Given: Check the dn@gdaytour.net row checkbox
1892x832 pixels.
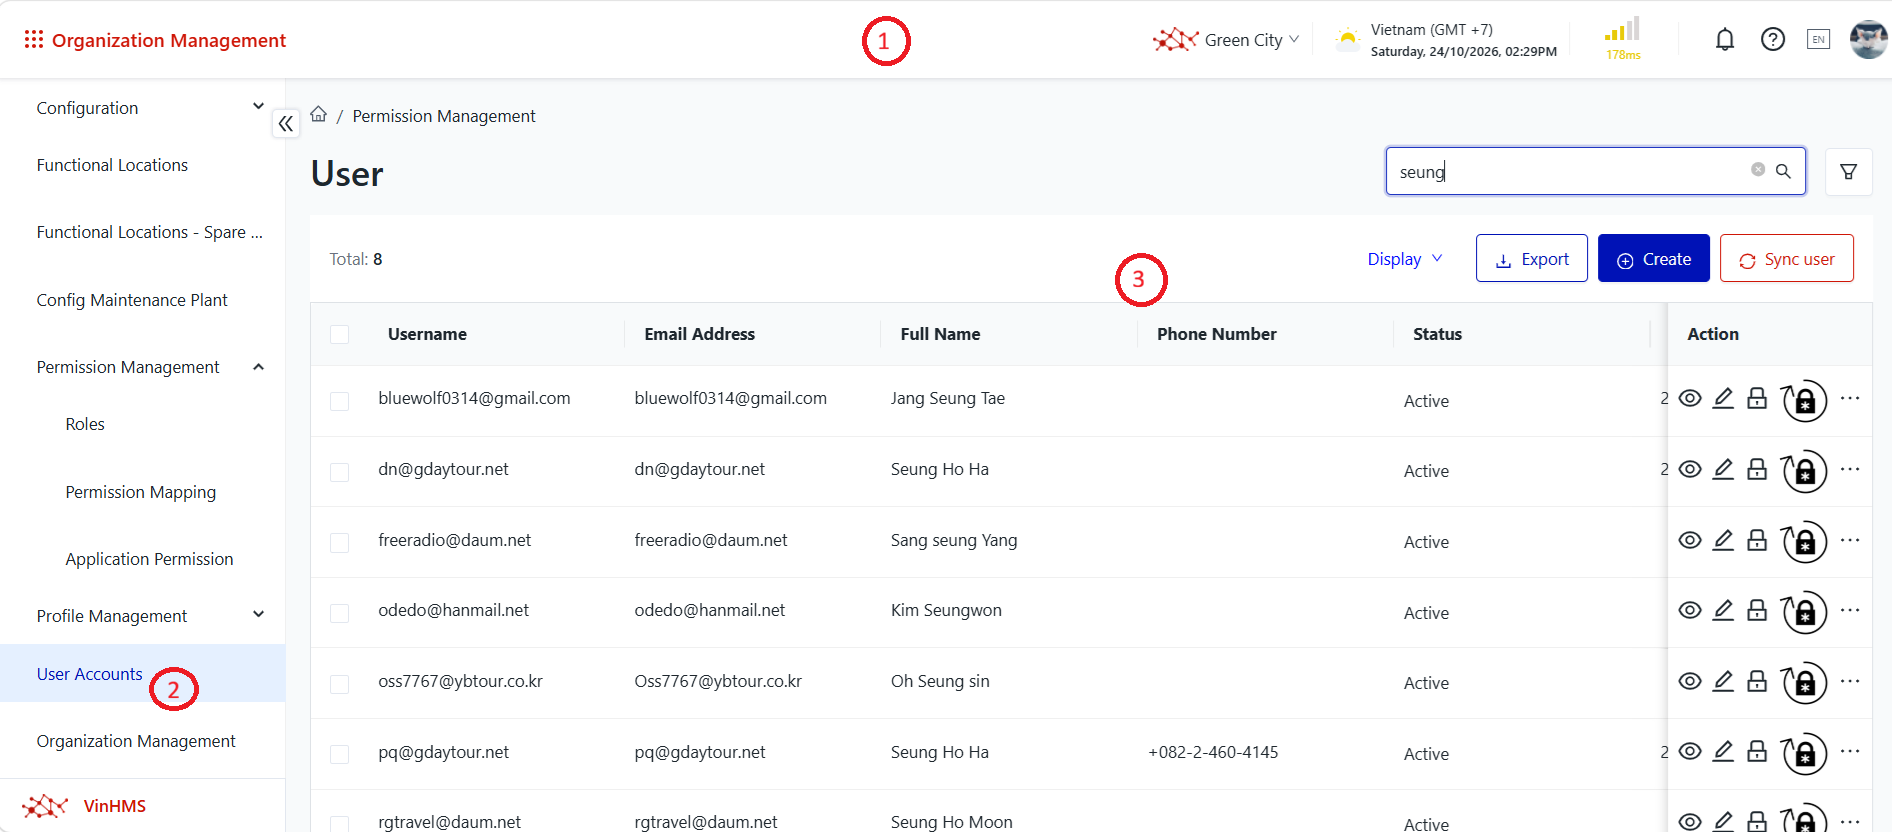Looking at the screenshot, I should [340, 472].
